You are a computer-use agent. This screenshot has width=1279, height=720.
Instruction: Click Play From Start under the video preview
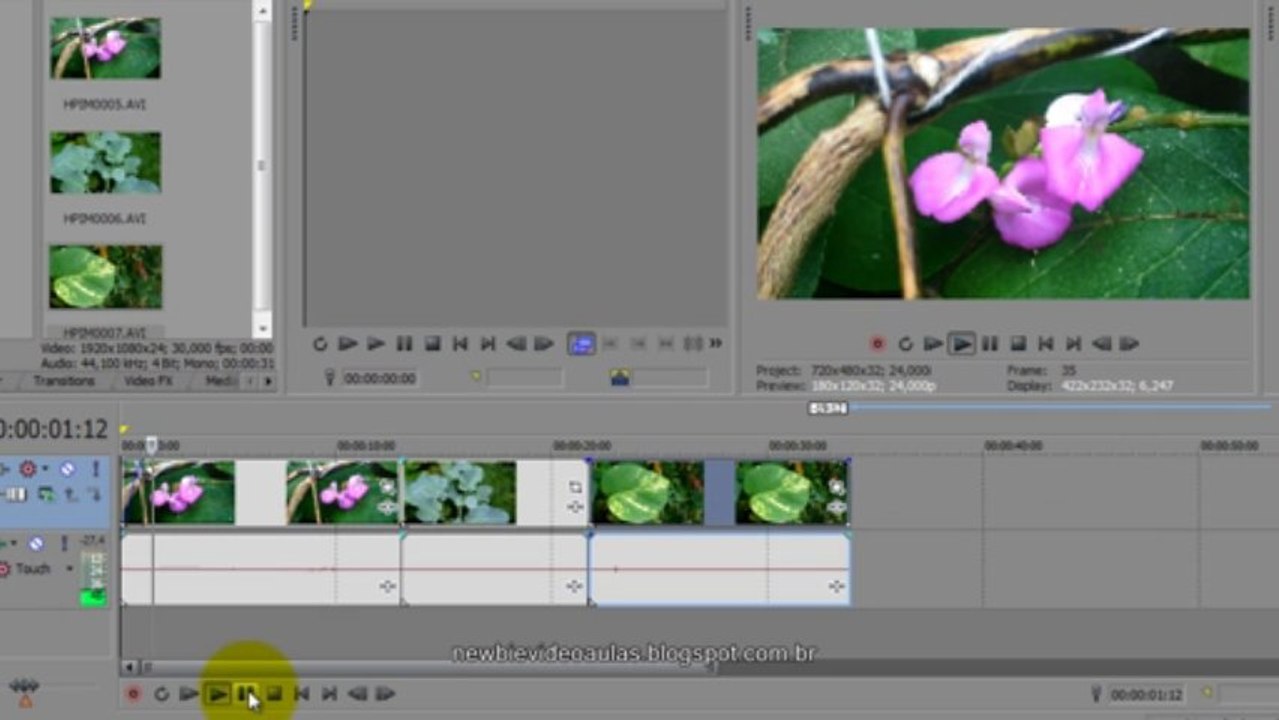point(933,343)
